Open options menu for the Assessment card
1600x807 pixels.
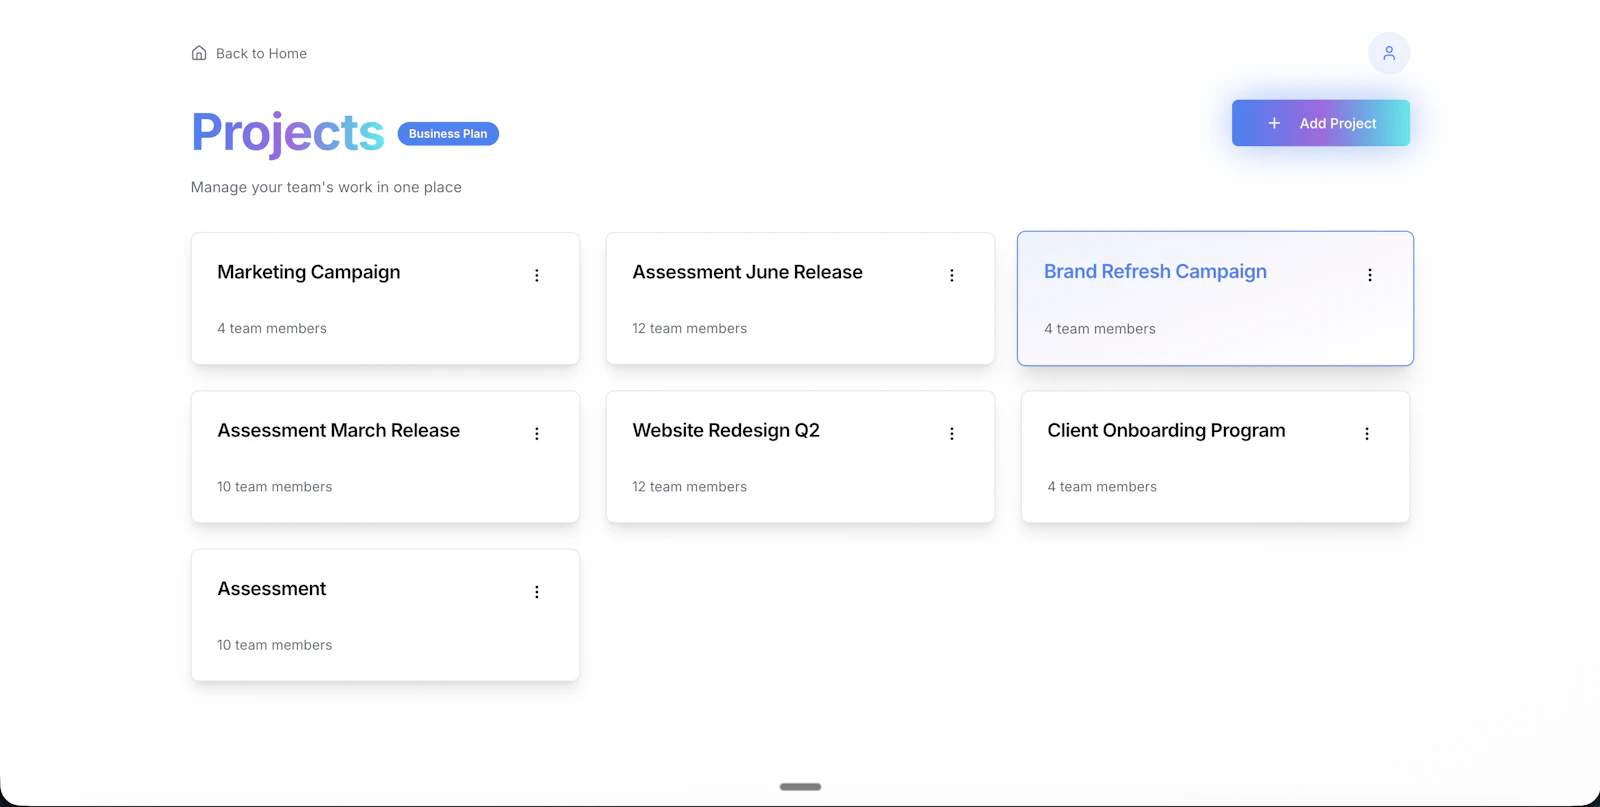[x=537, y=592]
